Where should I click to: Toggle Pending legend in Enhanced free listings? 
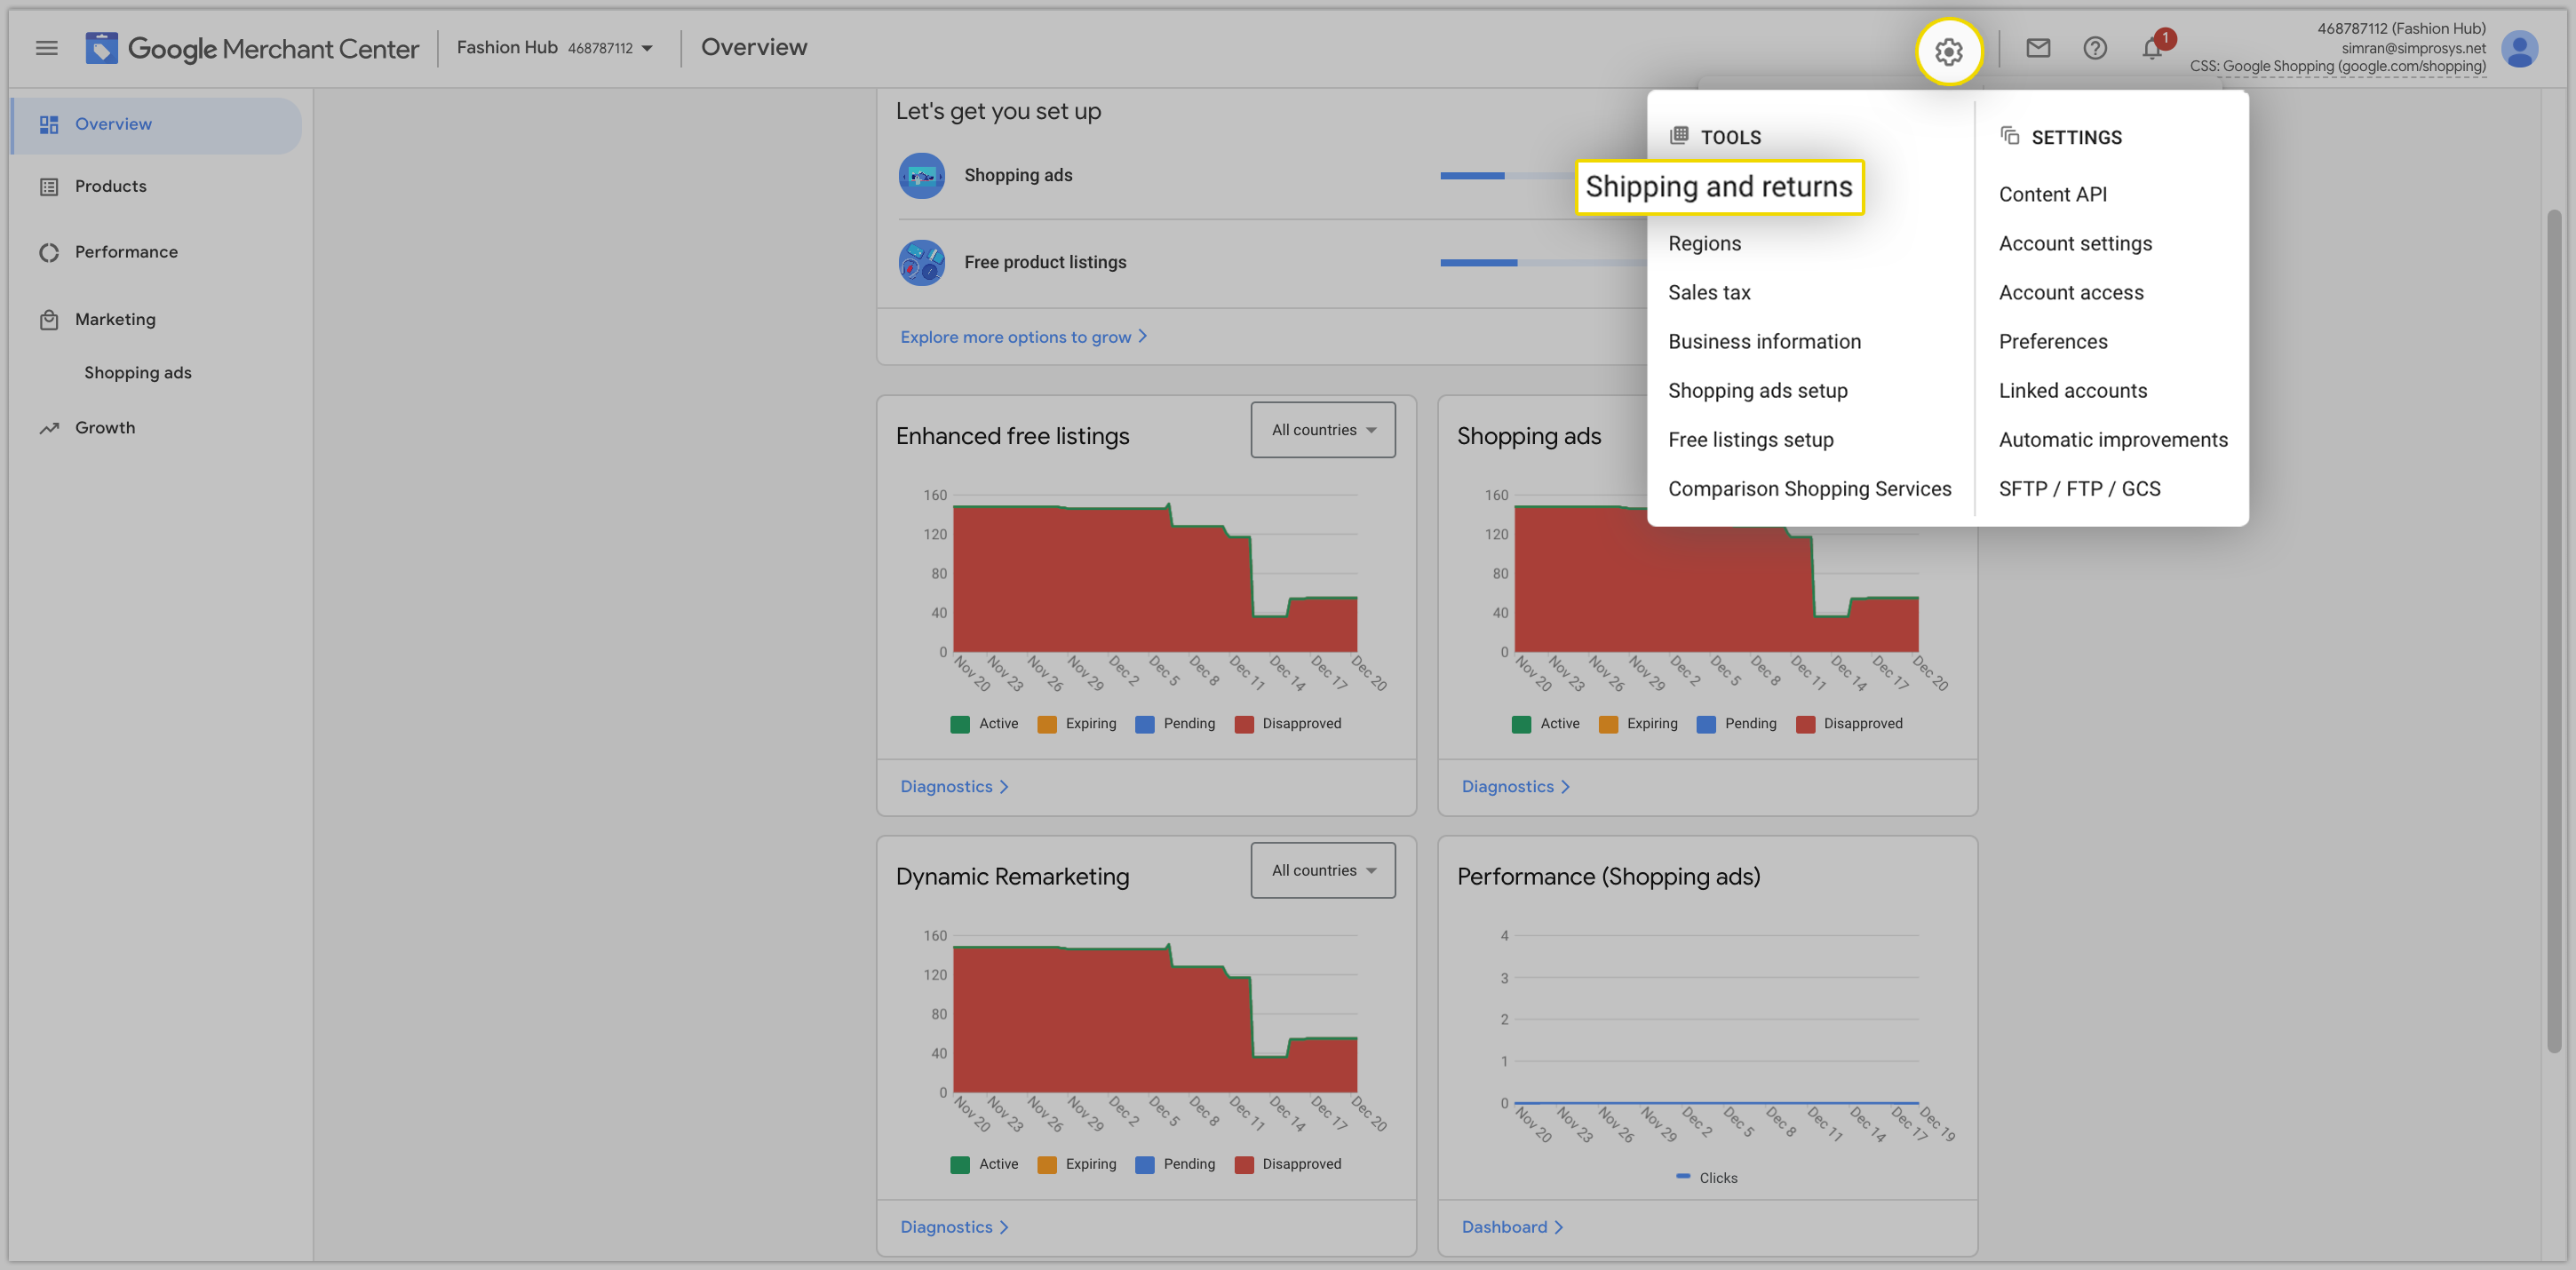[1175, 724]
